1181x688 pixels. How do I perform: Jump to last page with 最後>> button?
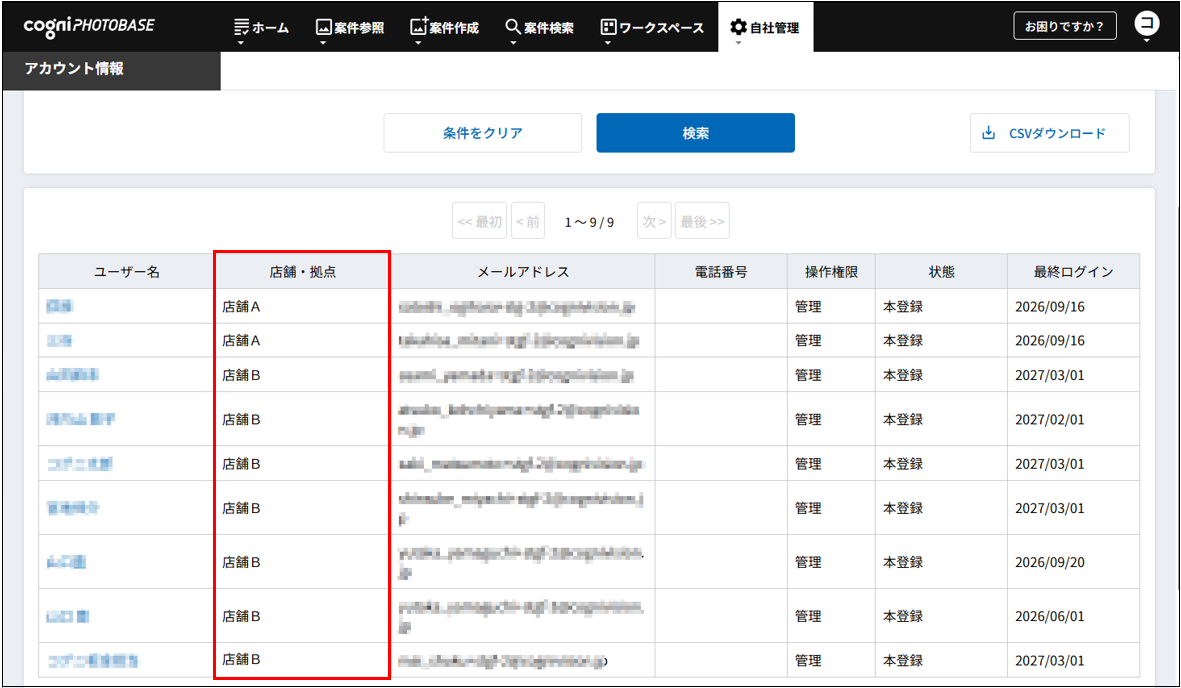tap(702, 222)
